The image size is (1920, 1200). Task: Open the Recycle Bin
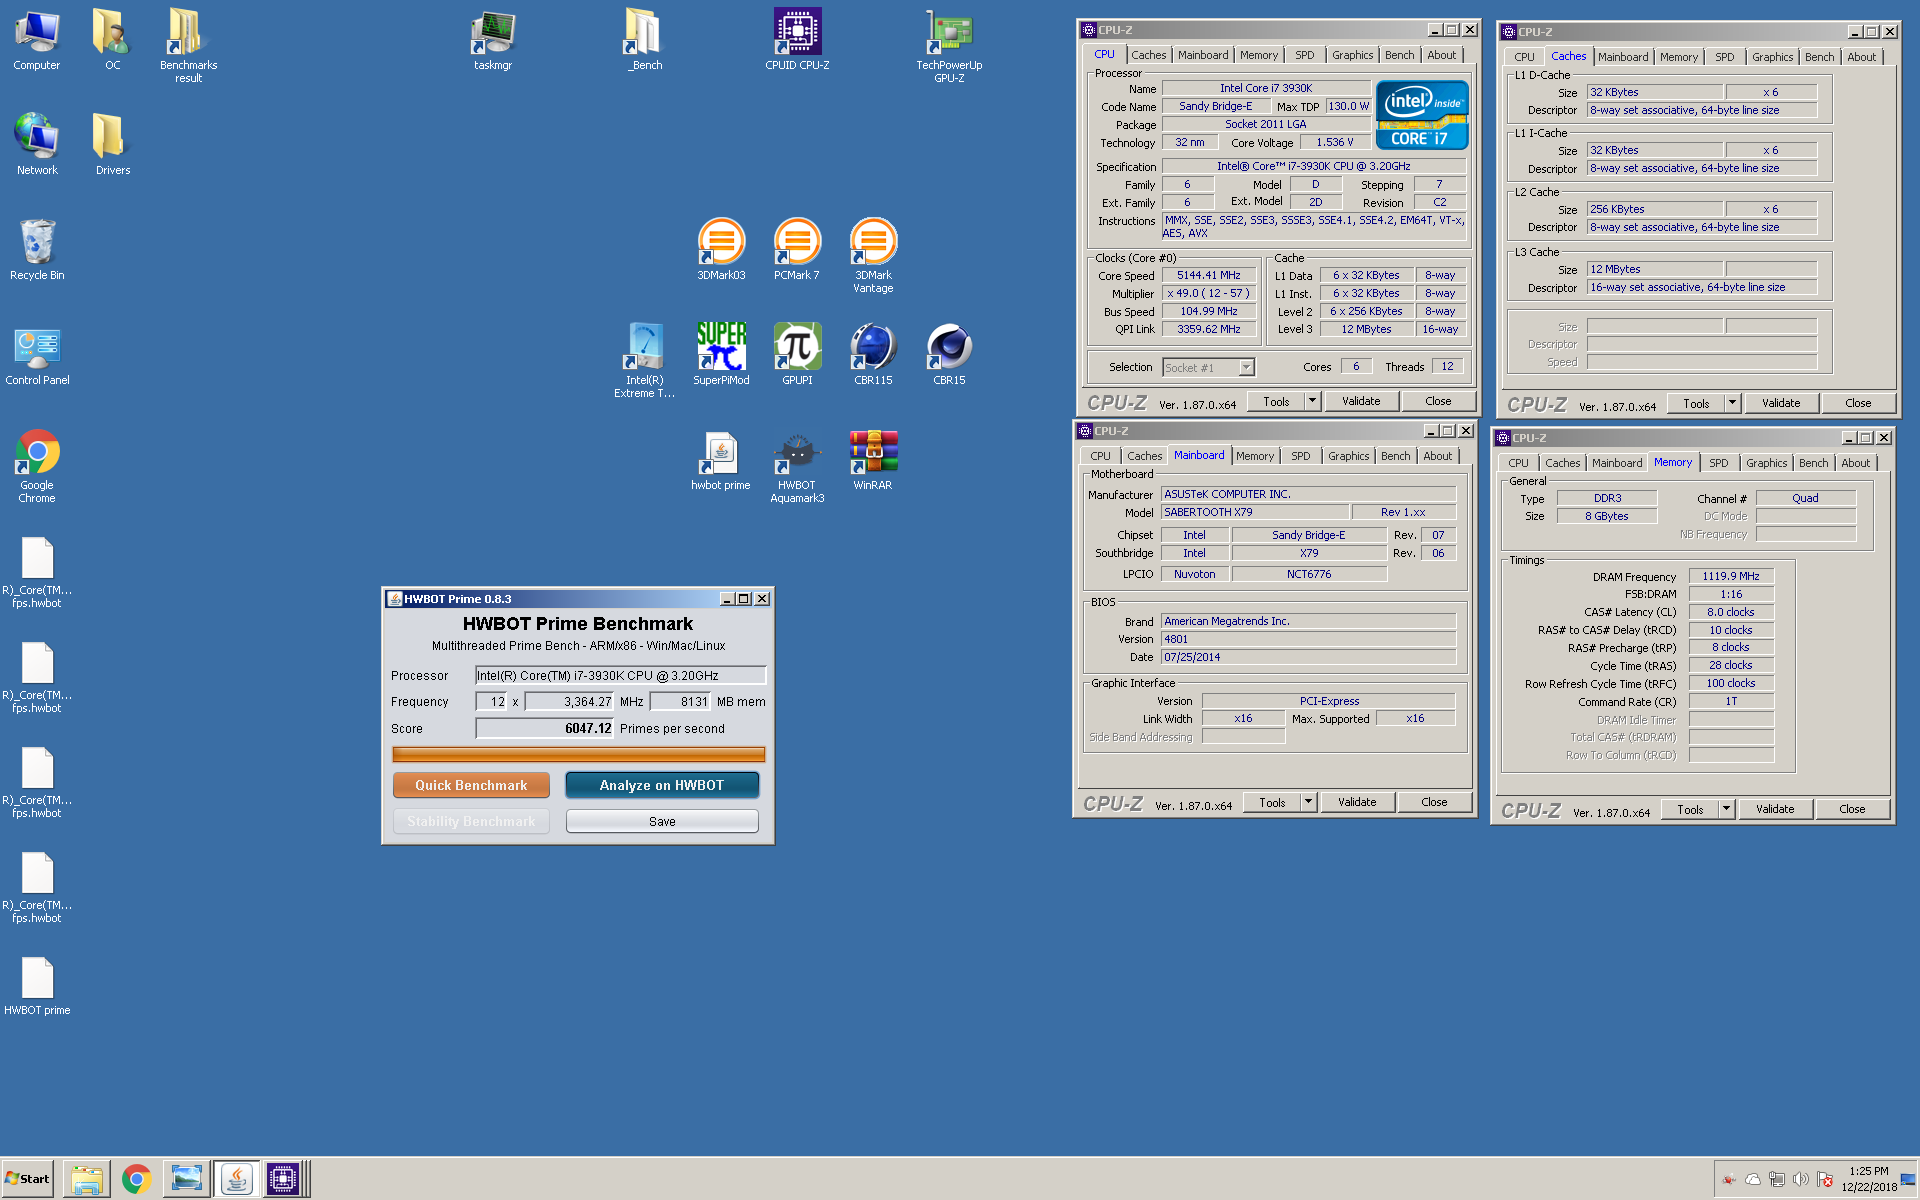[x=37, y=250]
